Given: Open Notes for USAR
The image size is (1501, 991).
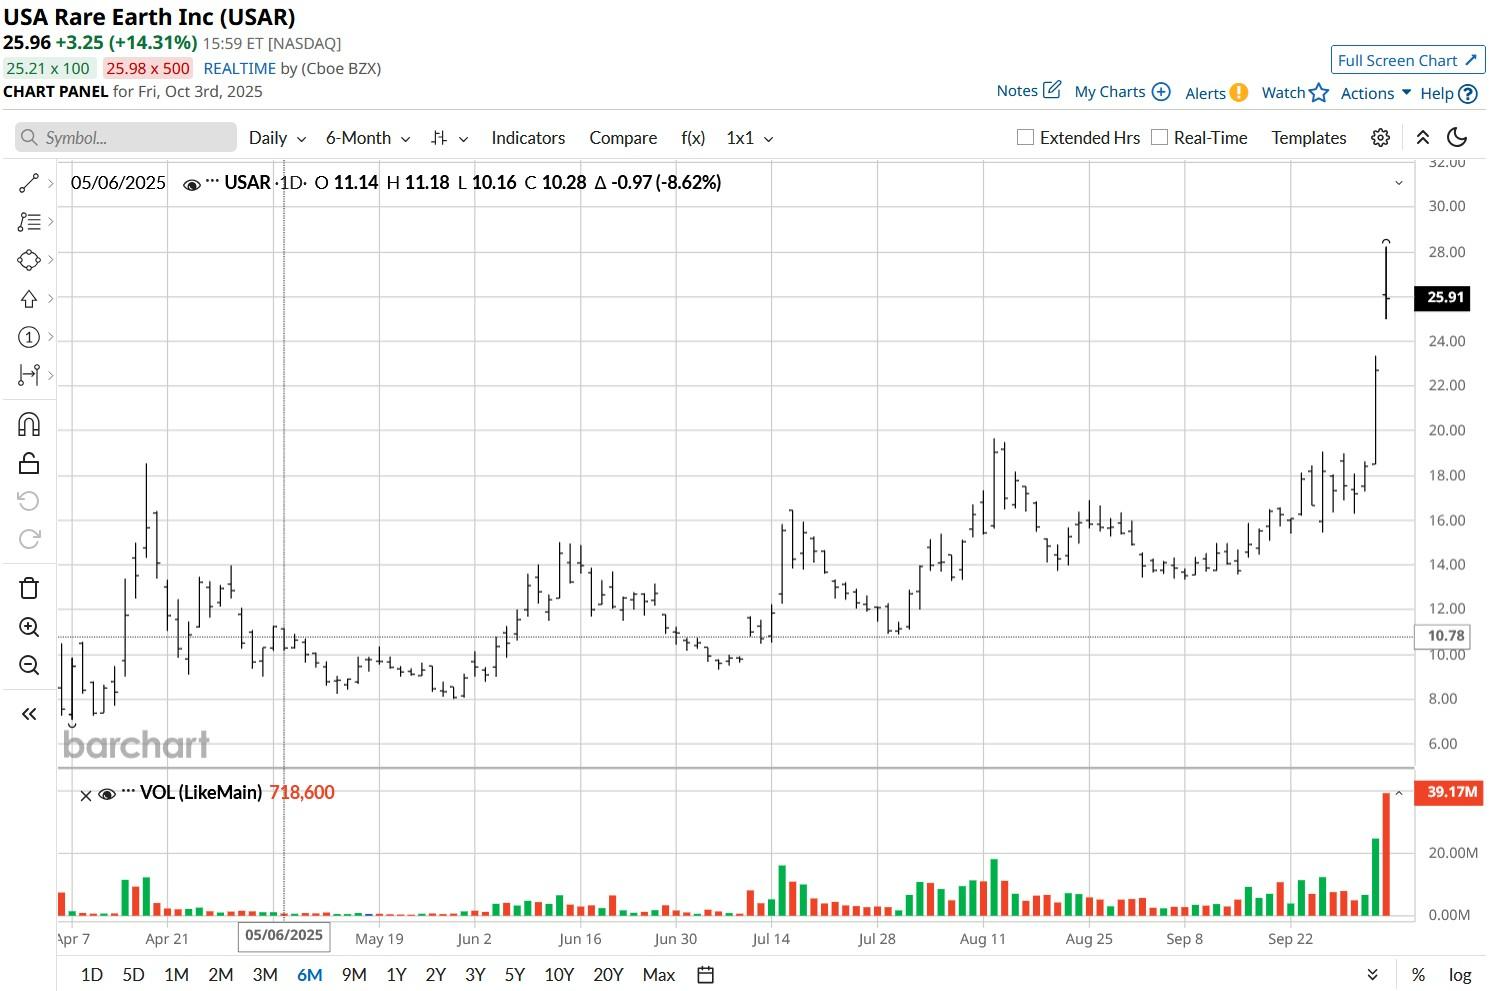Looking at the screenshot, I should [1028, 90].
